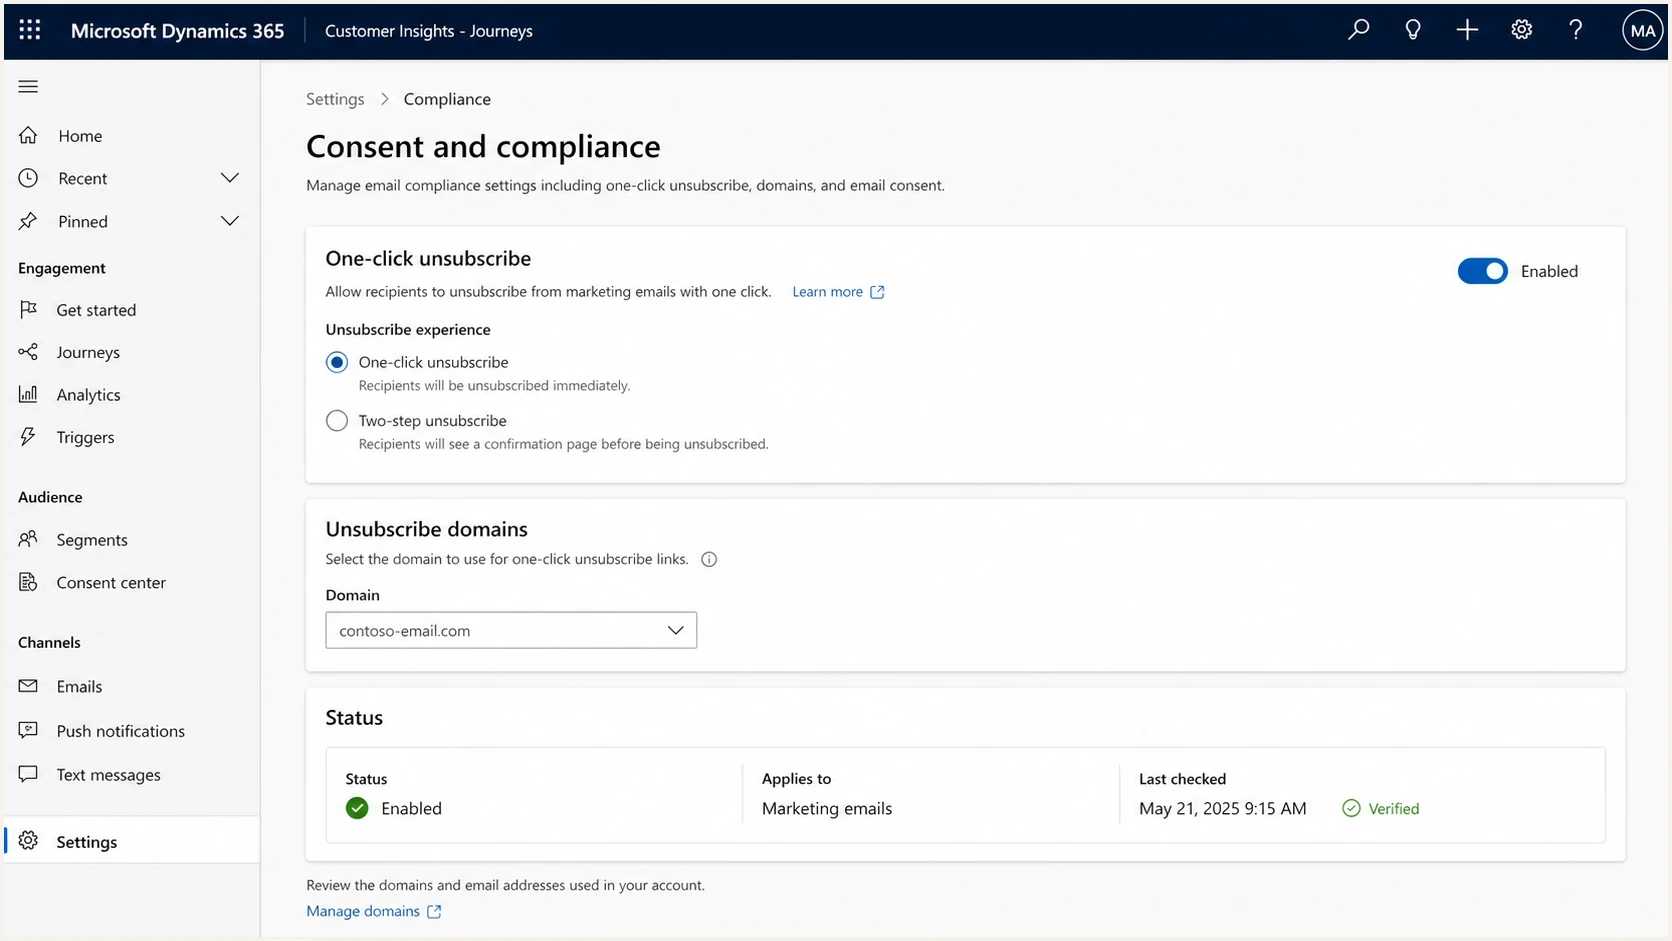
Task: Click 'Consent and compliance' page title
Action: 483,146
